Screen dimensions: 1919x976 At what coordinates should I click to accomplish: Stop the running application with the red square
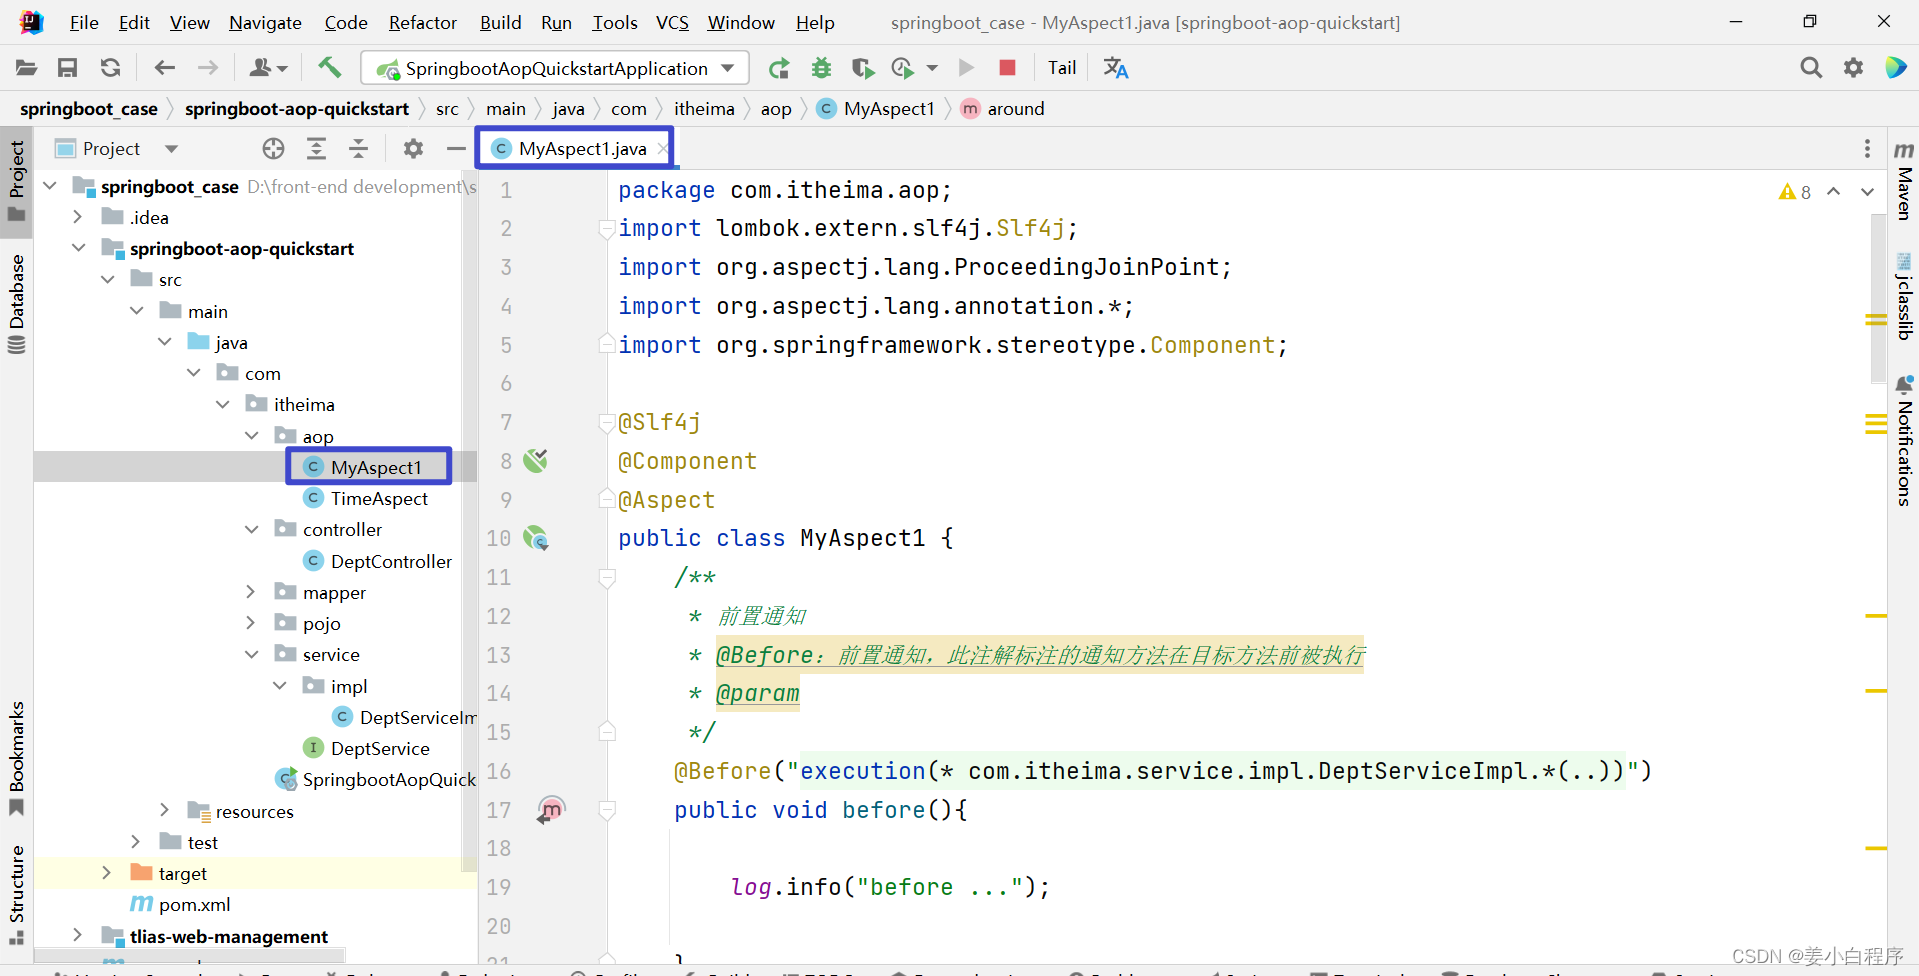tap(1006, 67)
